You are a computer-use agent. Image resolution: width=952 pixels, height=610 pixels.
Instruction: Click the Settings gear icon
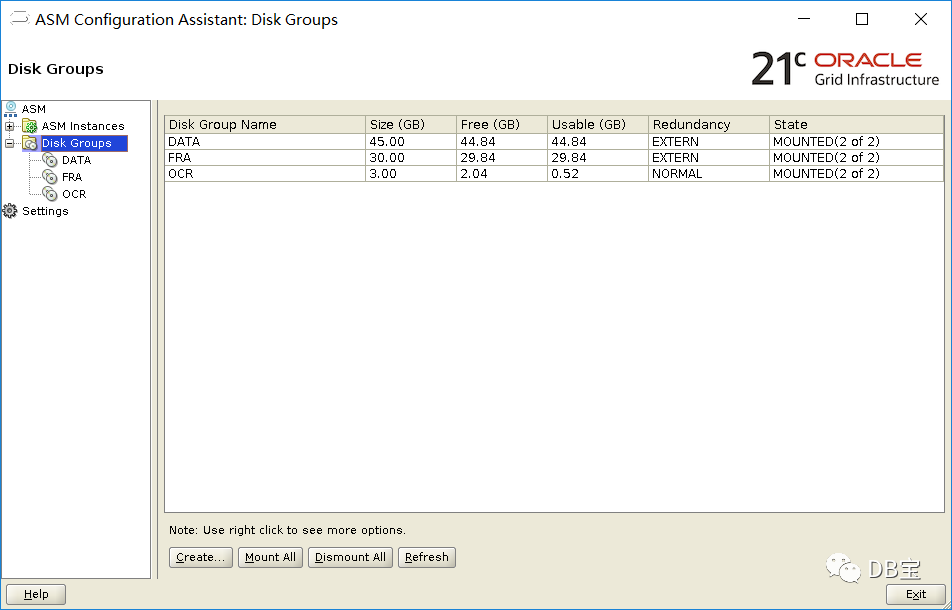tap(10, 211)
